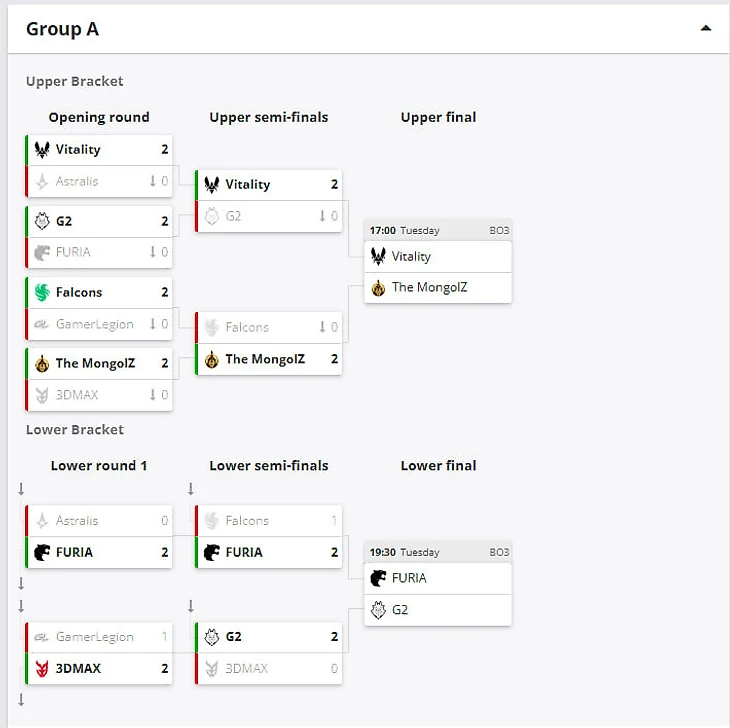
Task: Collapse the Group A section arrow
Action: point(706,29)
